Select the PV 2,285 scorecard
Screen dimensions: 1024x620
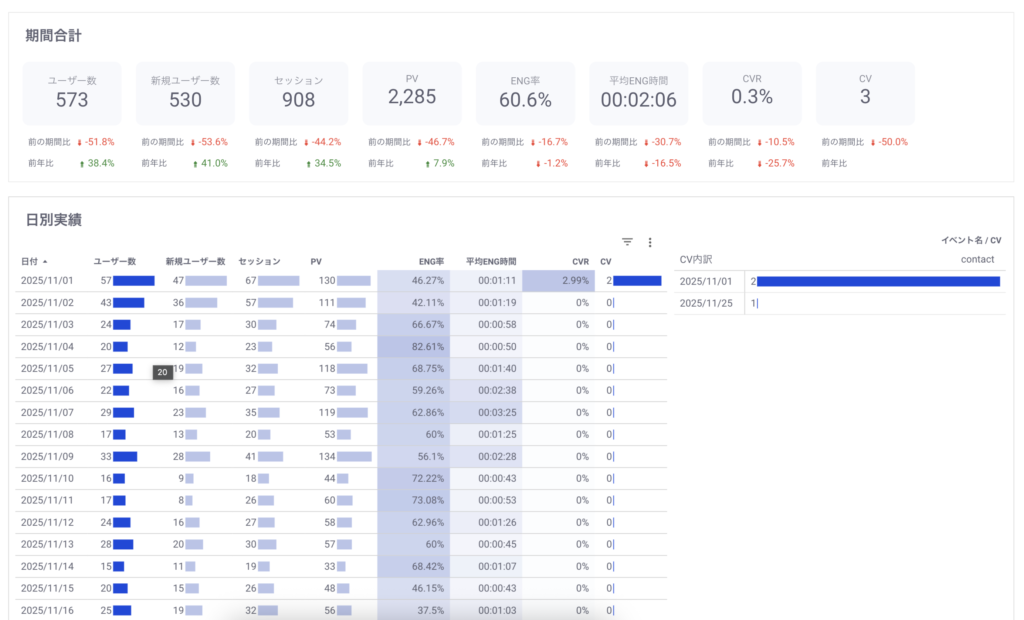coord(412,93)
